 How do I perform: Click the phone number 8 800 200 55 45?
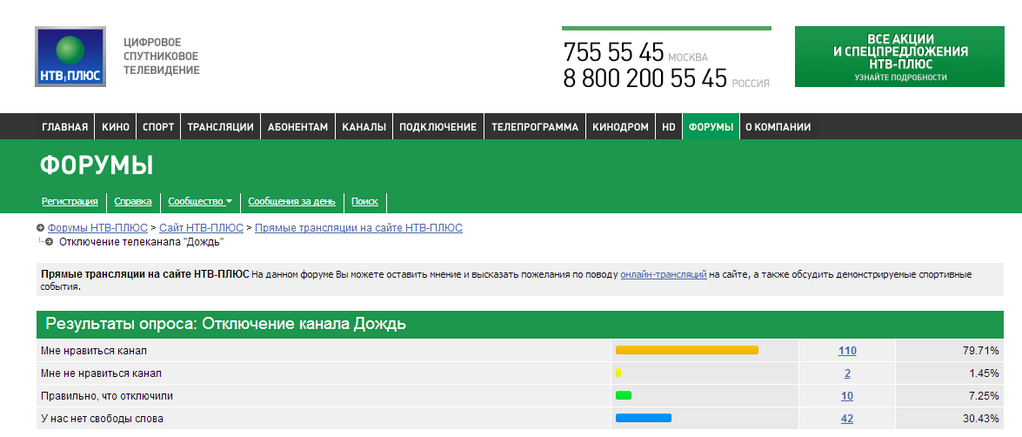coord(645,78)
